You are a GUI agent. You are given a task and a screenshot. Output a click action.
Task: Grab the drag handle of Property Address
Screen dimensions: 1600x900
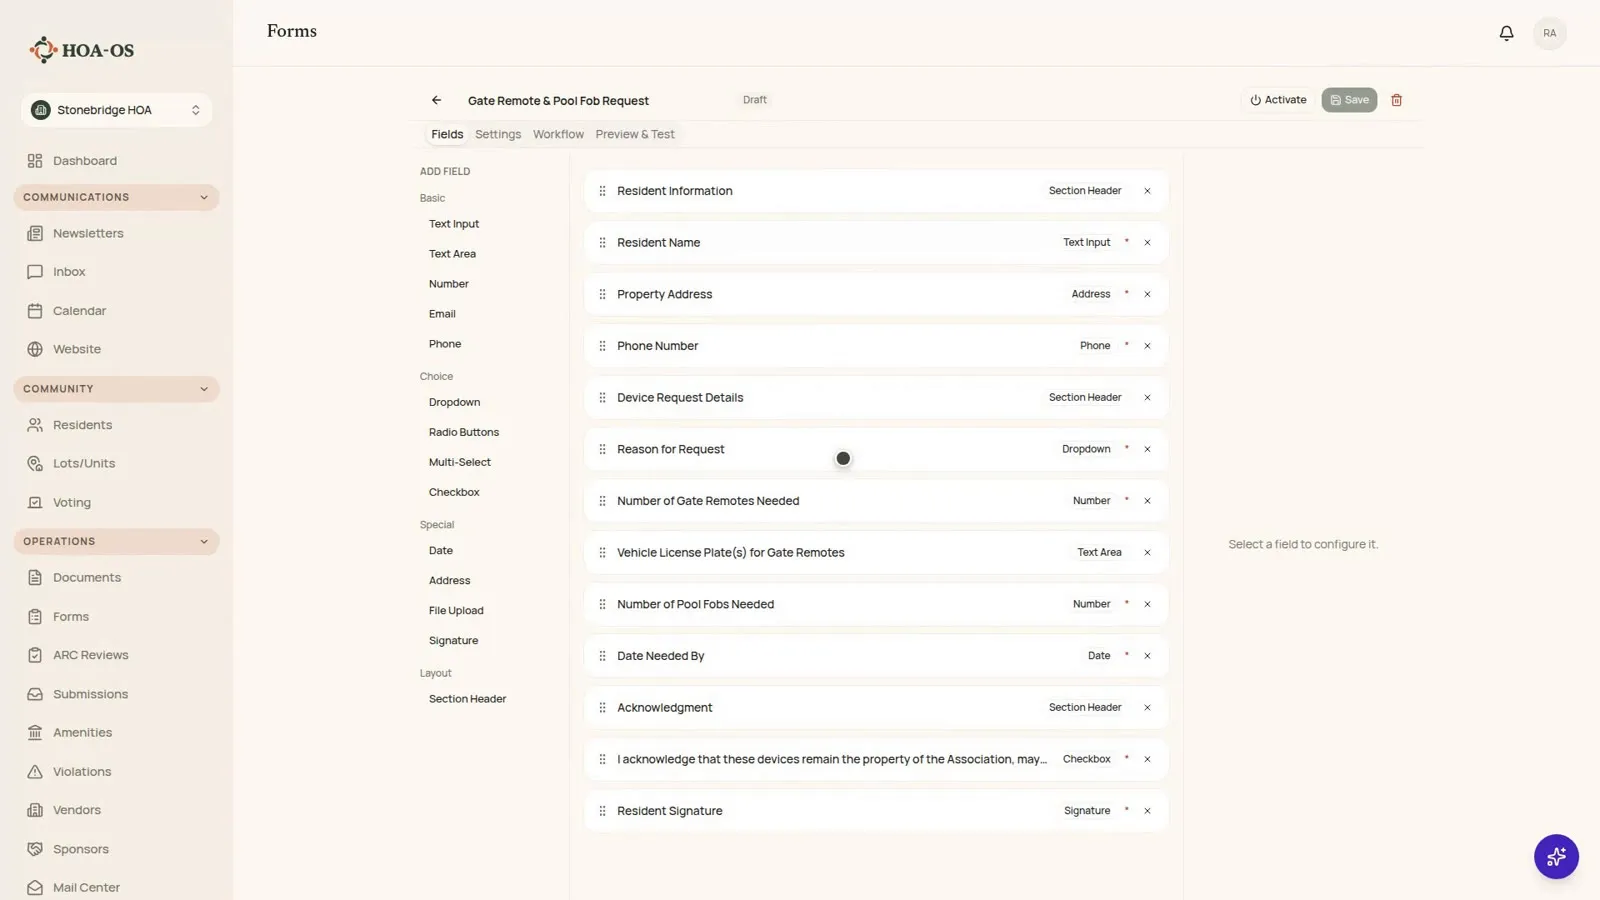click(602, 294)
